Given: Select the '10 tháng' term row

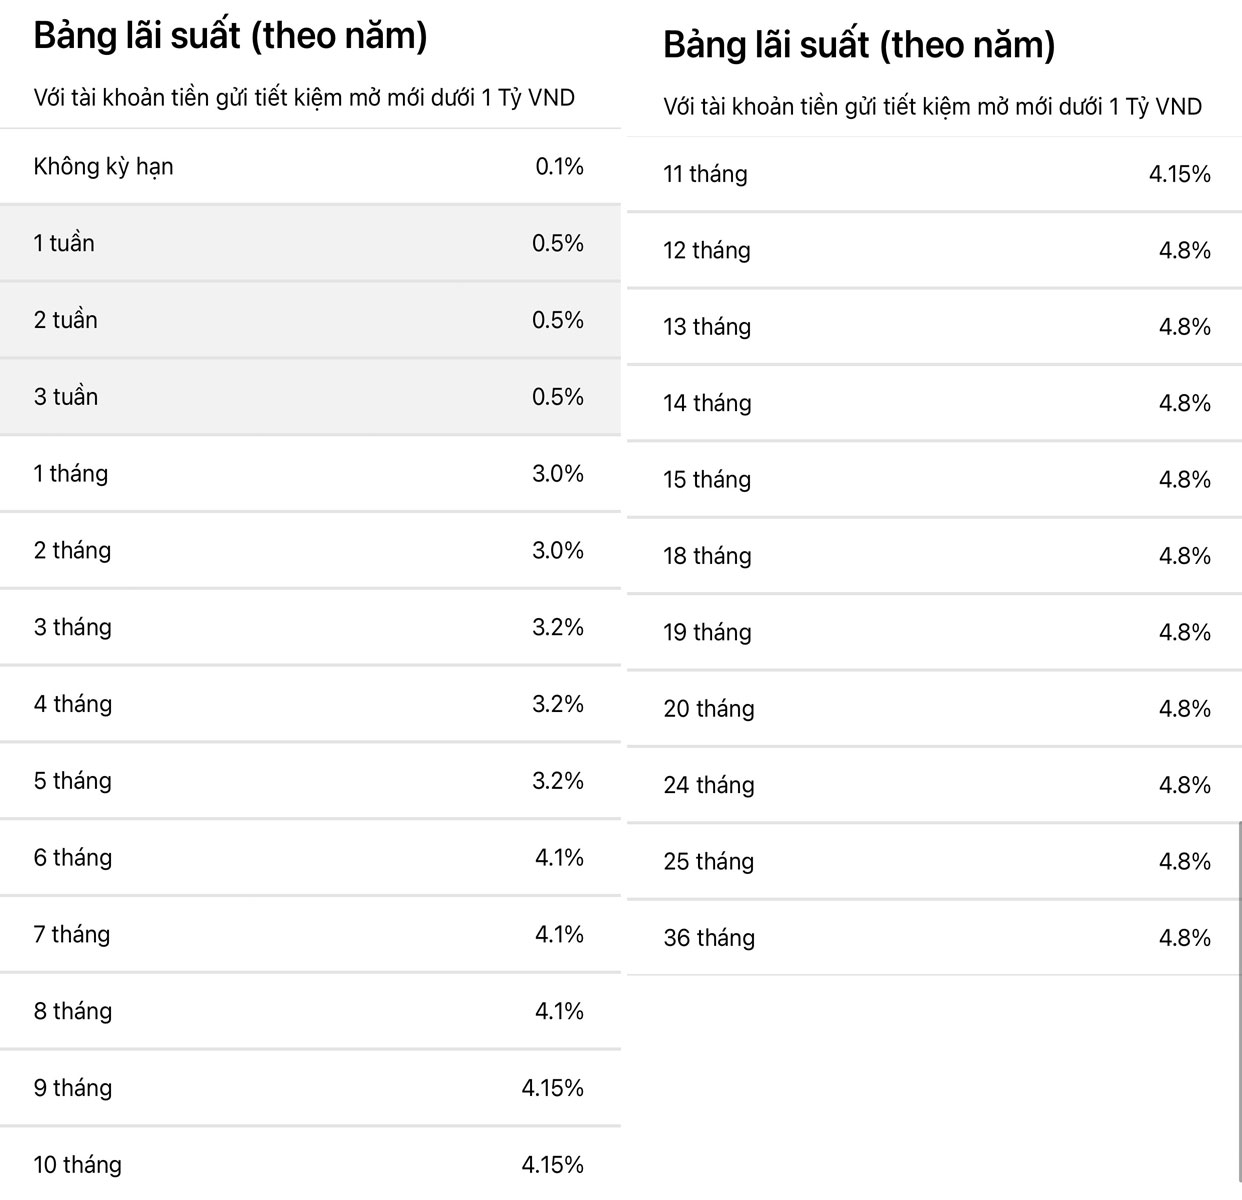Looking at the screenshot, I should point(310,1165).
